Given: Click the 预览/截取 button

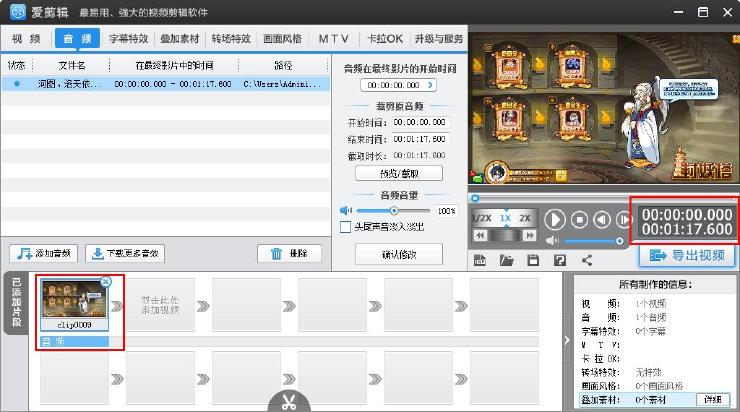Looking at the screenshot, I should (399, 173).
